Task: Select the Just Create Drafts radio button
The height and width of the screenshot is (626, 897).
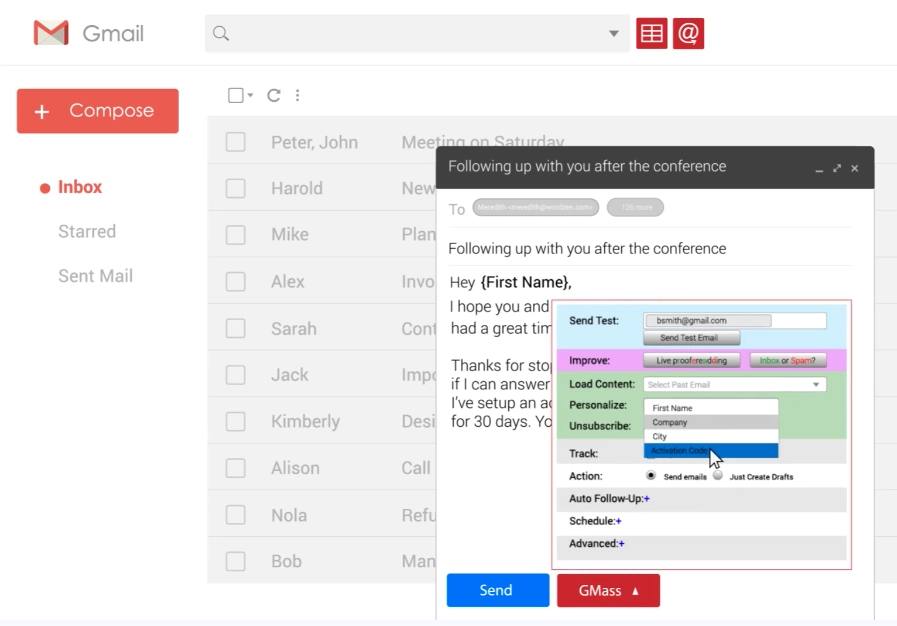Action: point(718,476)
